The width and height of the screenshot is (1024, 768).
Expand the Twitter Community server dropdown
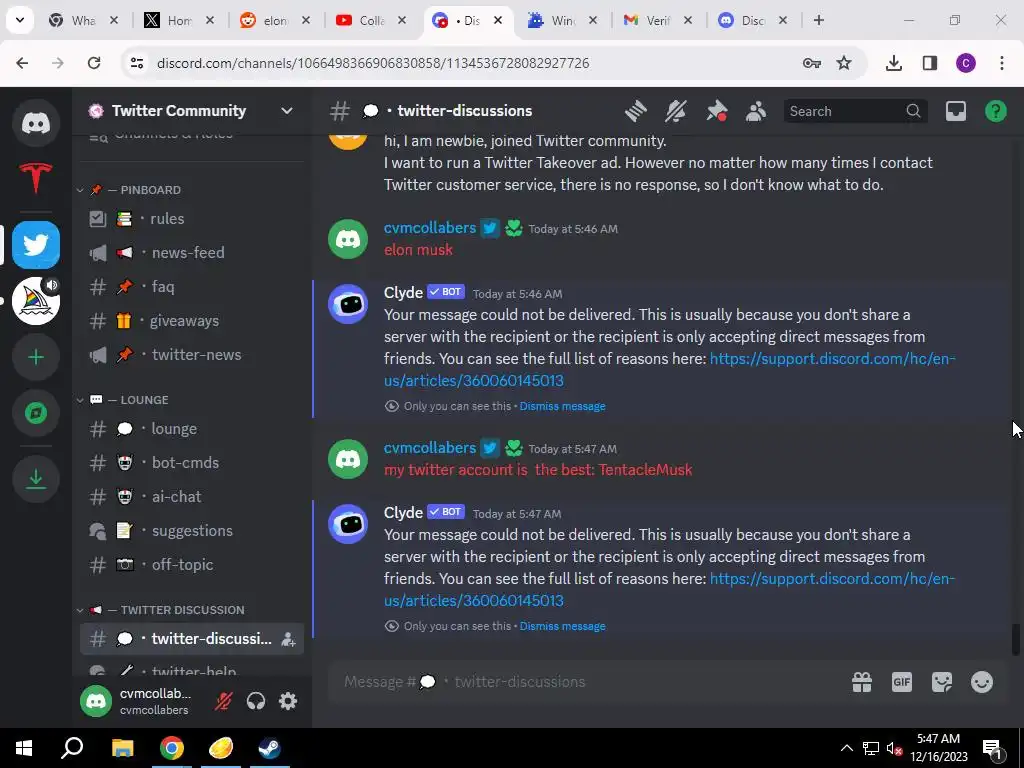(x=287, y=111)
